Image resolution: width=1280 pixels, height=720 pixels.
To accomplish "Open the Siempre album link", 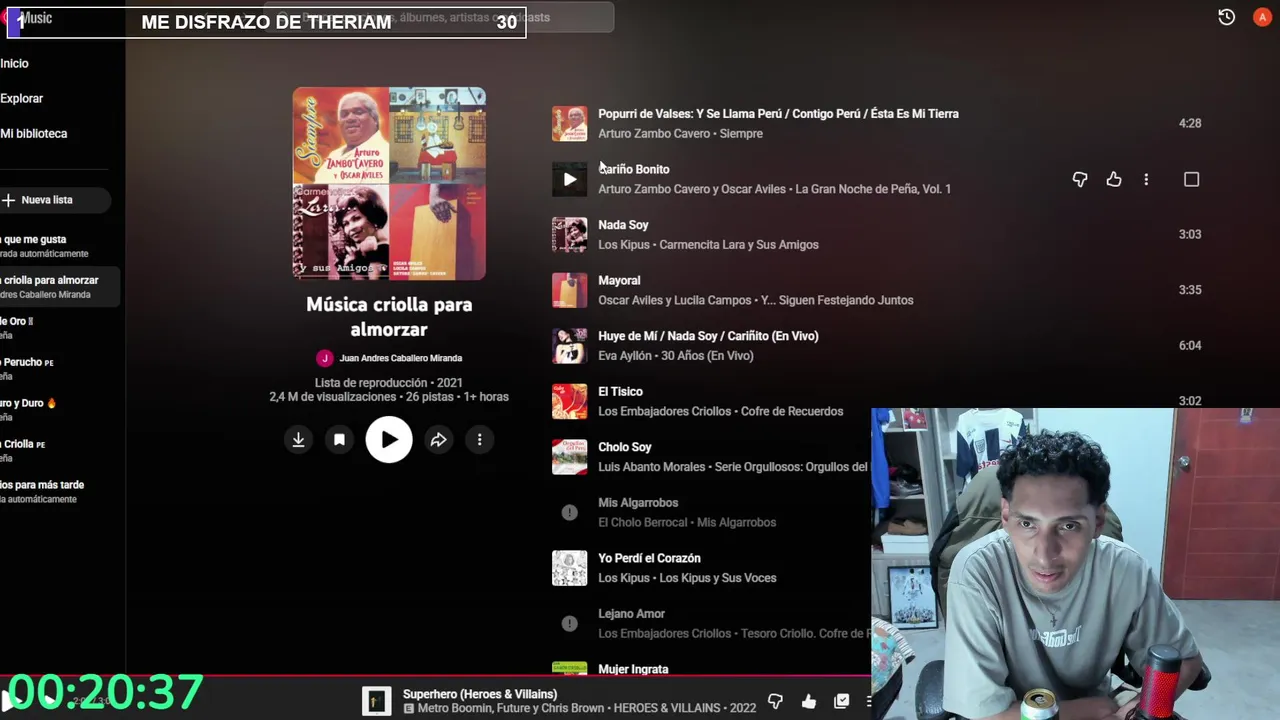I will pos(741,134).
